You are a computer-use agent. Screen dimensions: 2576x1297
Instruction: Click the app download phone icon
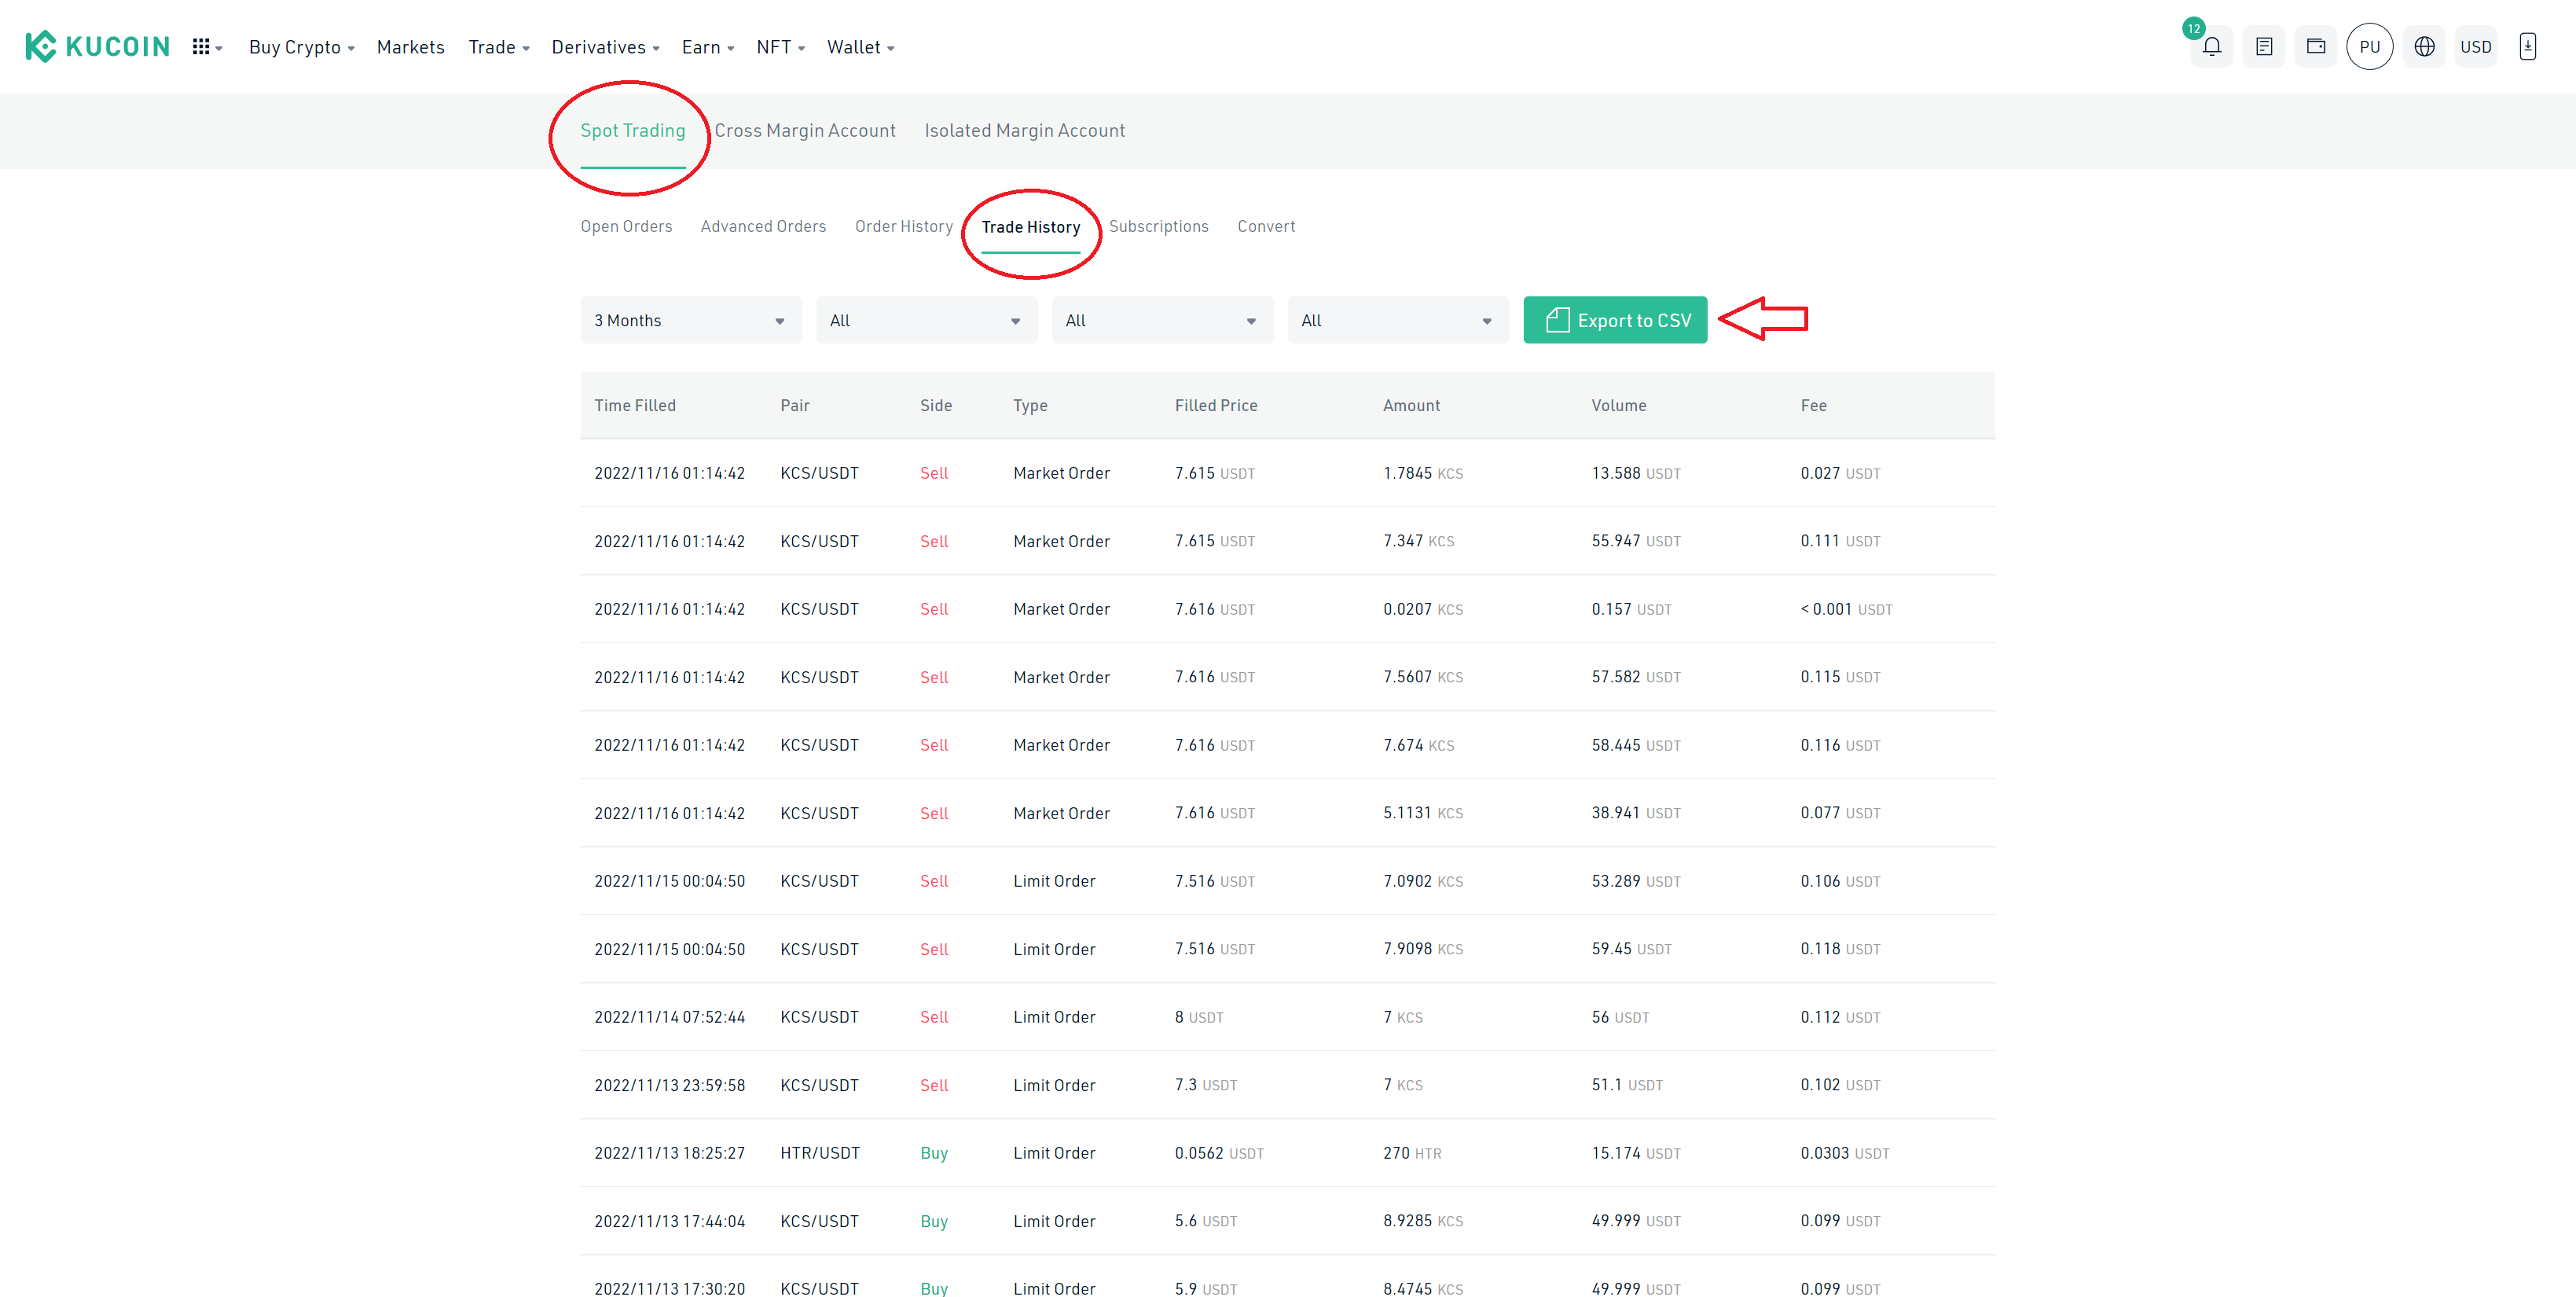click(x=2527, y=47)
